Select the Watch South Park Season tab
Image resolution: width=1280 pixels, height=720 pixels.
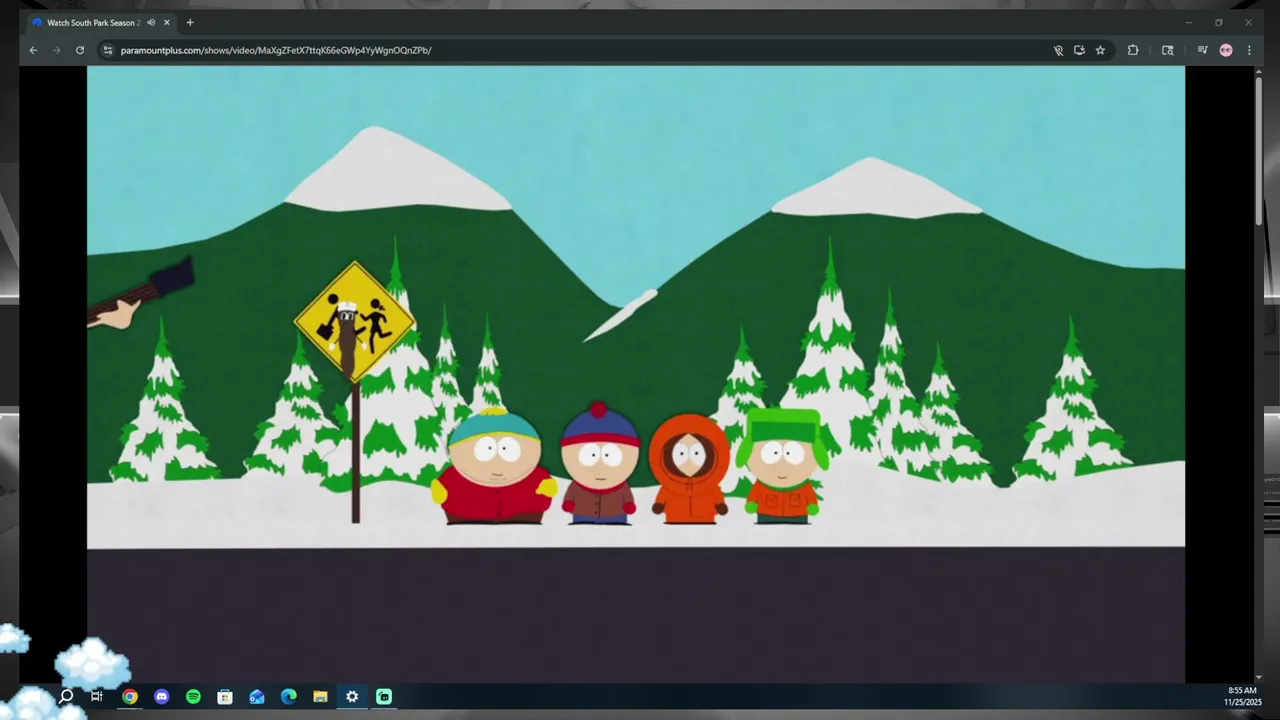tap(93, 22)
